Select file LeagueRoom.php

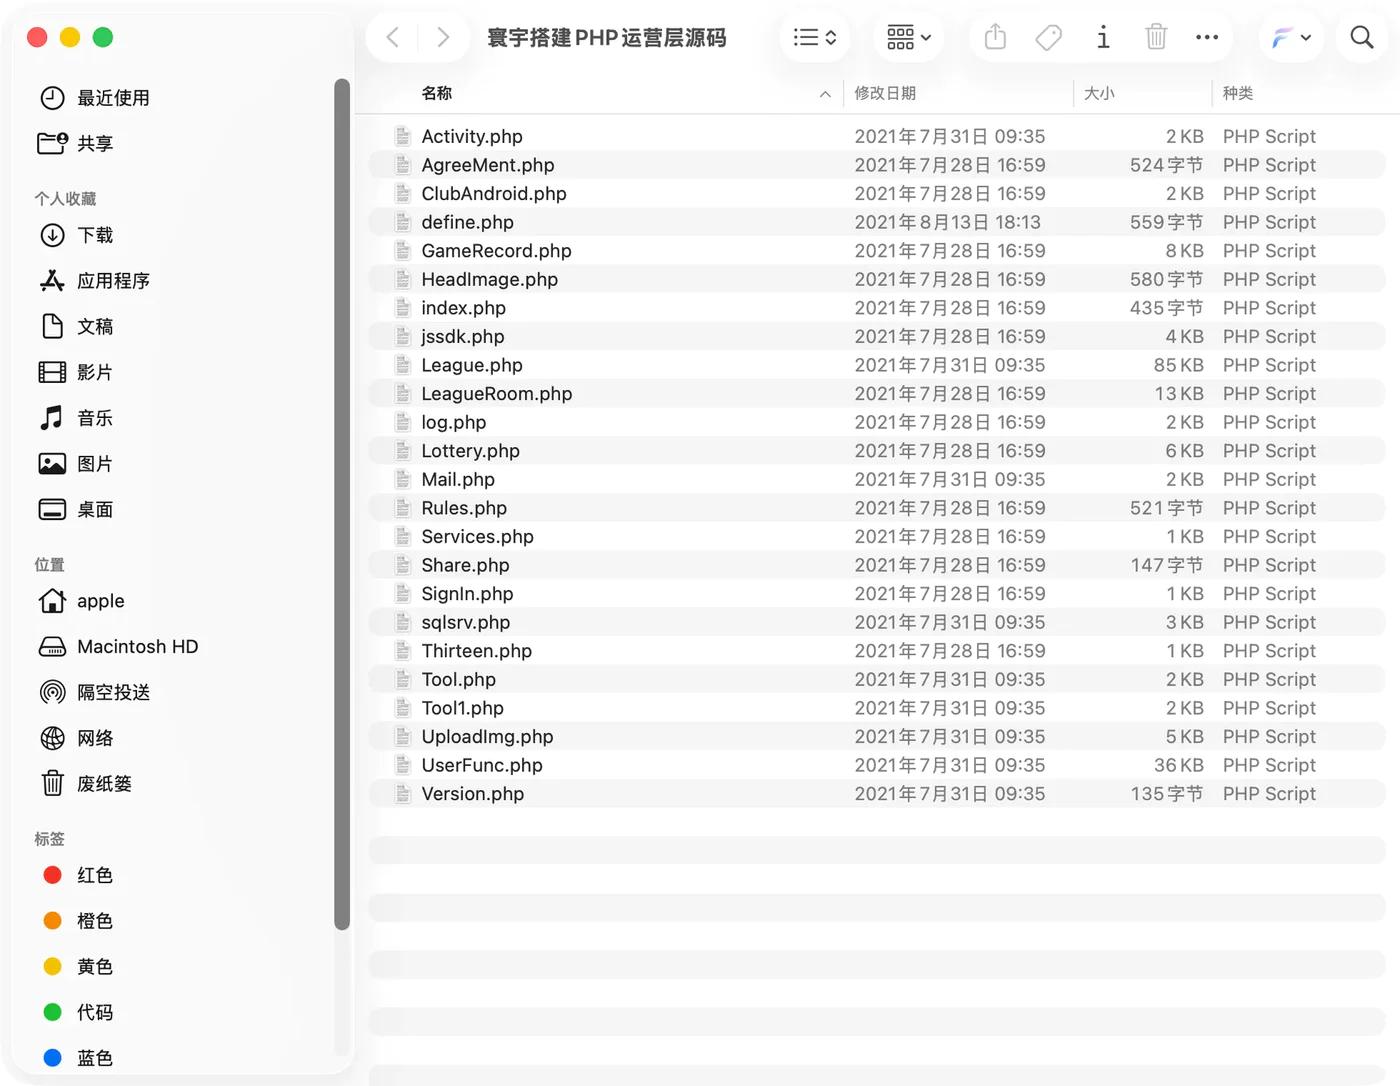click(x=877, y=394)
